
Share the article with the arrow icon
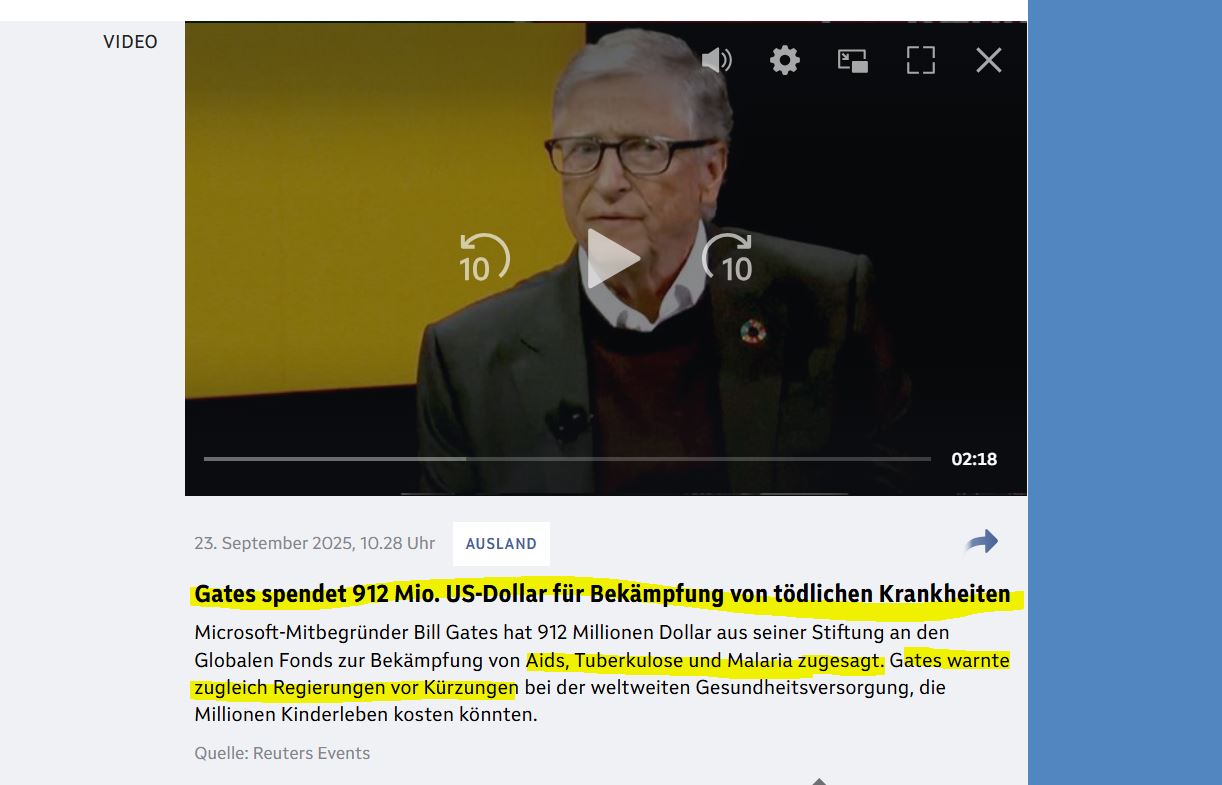click(982, 542)
